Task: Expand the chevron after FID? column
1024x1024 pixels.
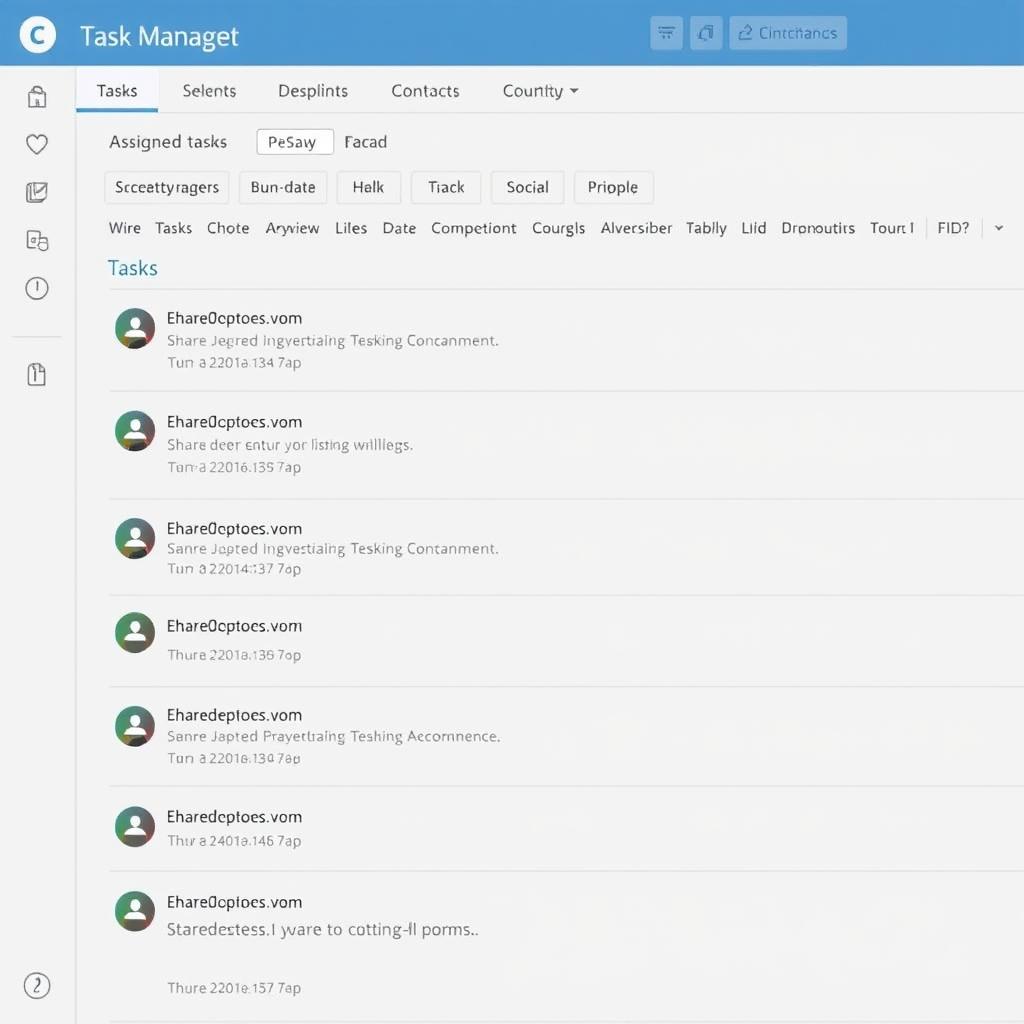Action: click(x=999, y=228)
